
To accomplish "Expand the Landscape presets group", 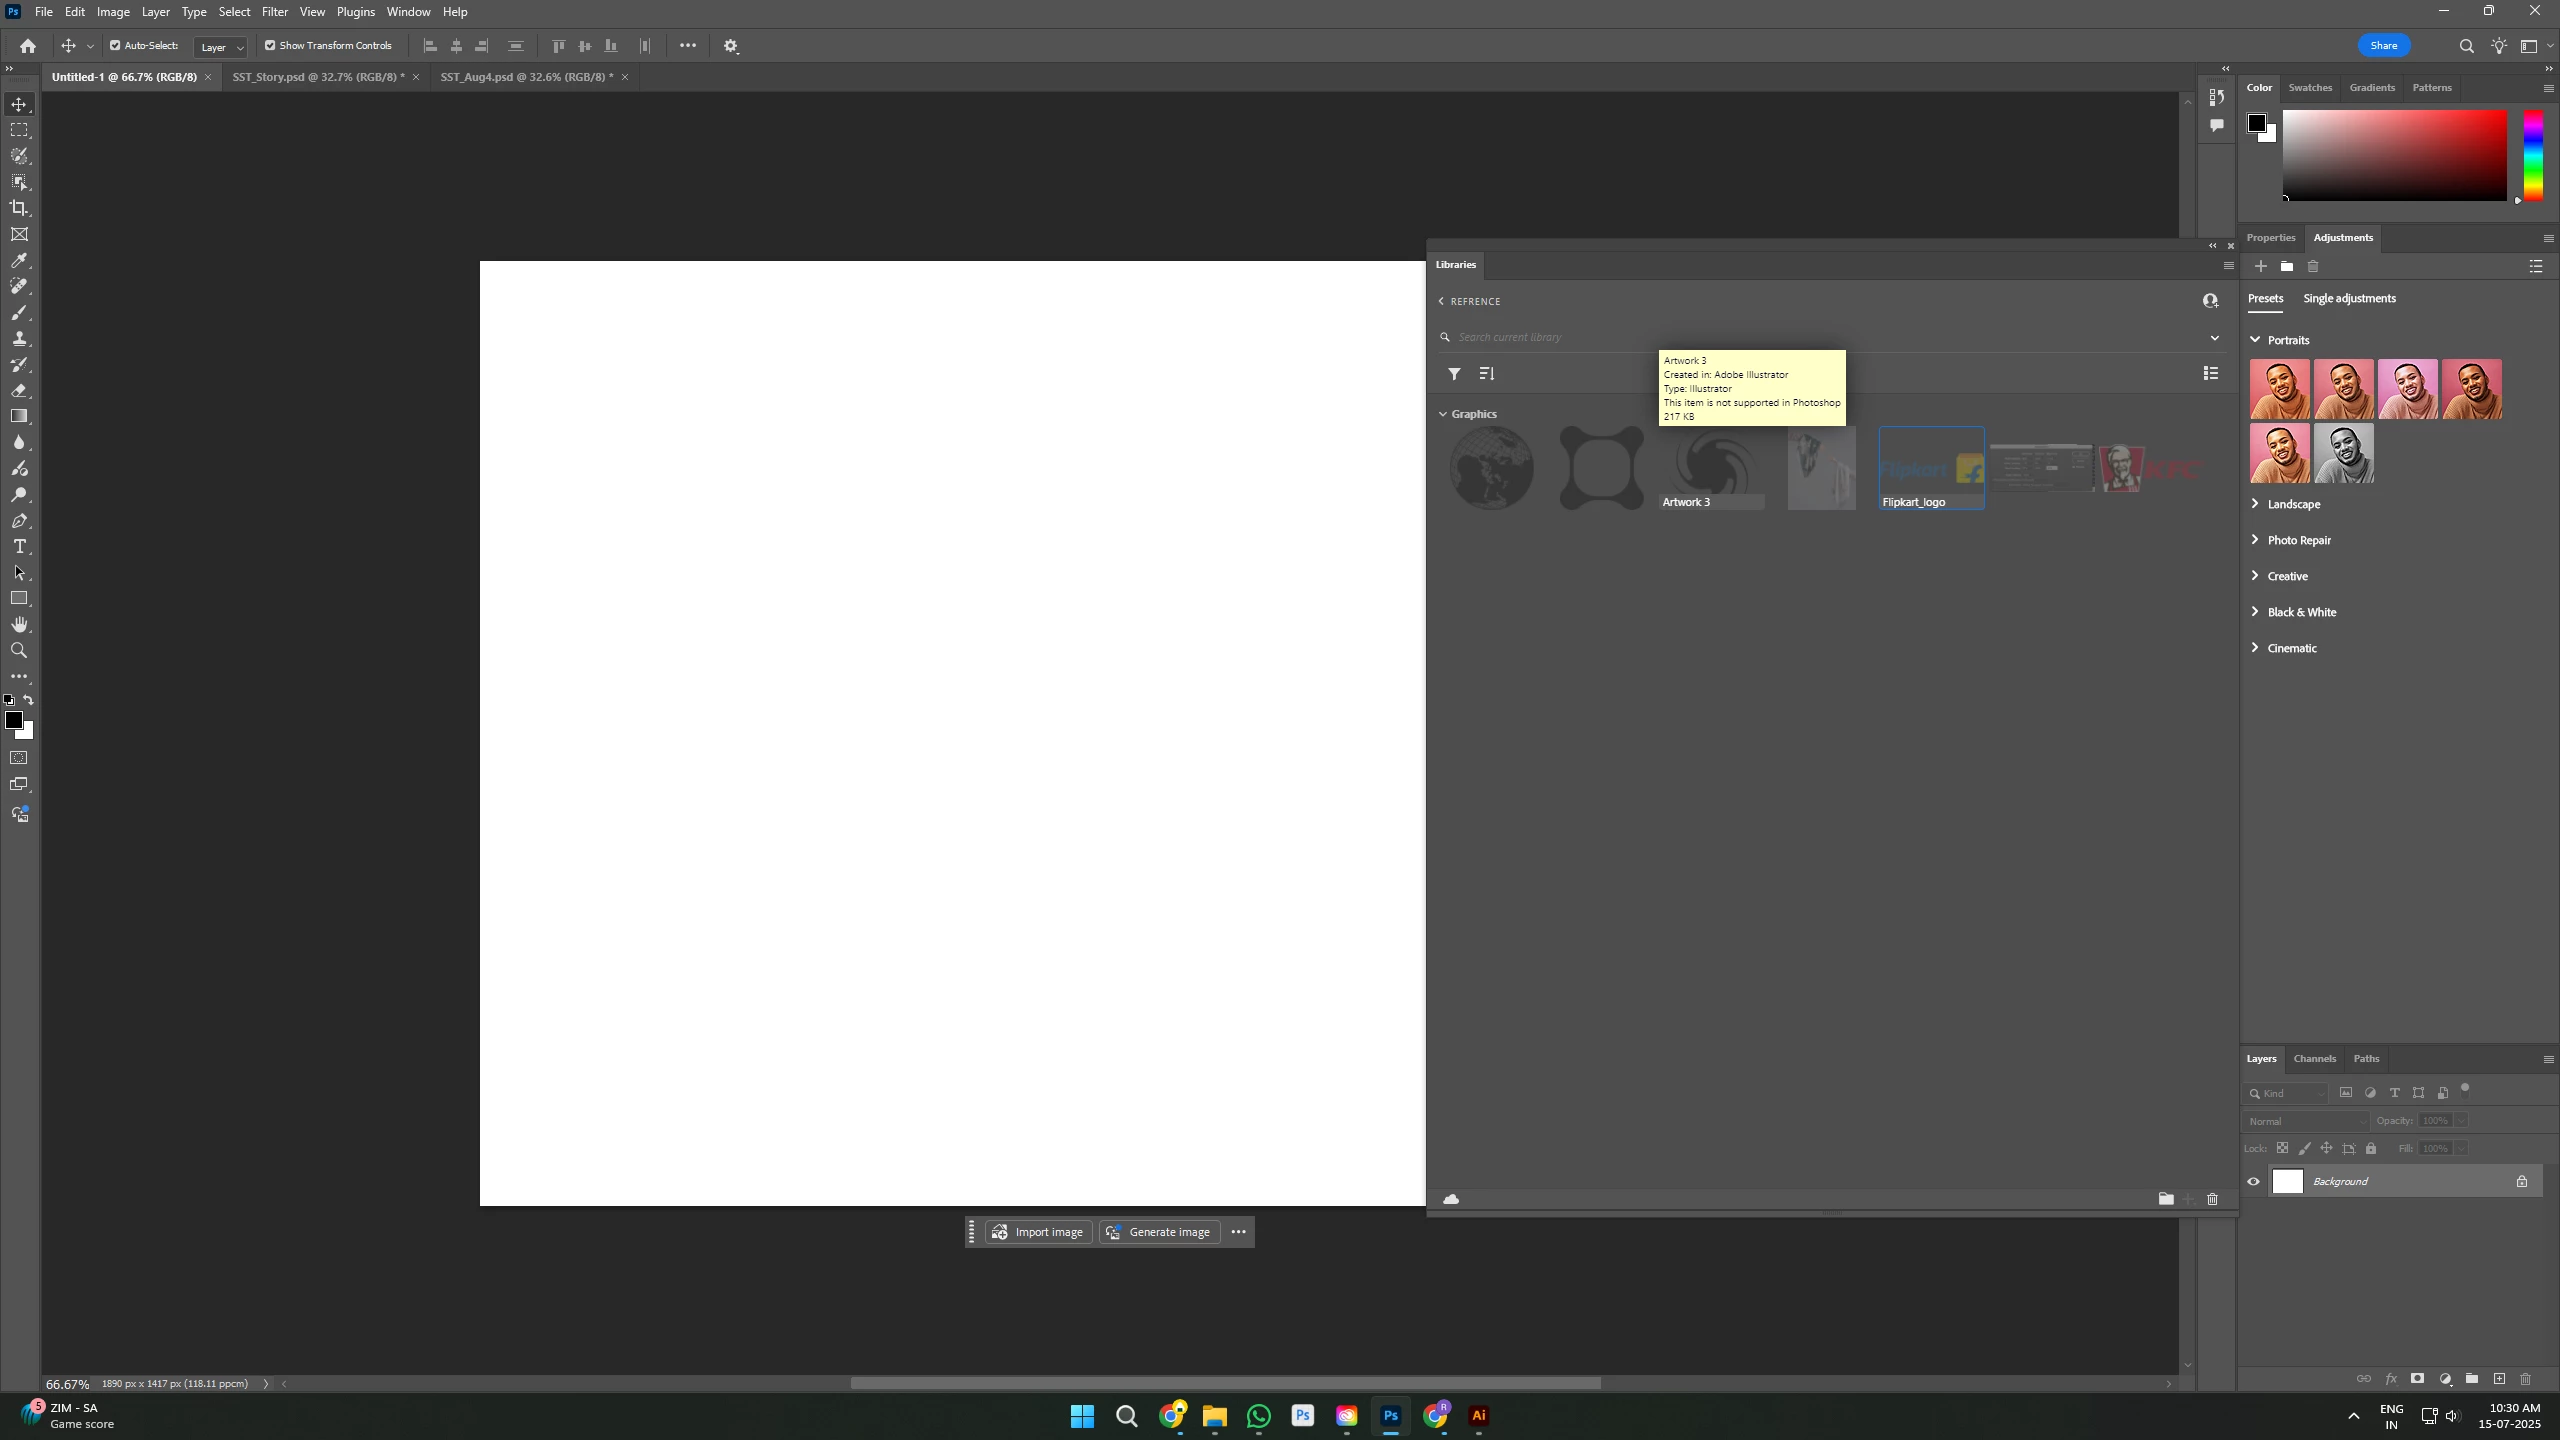I will [2255, 504].
